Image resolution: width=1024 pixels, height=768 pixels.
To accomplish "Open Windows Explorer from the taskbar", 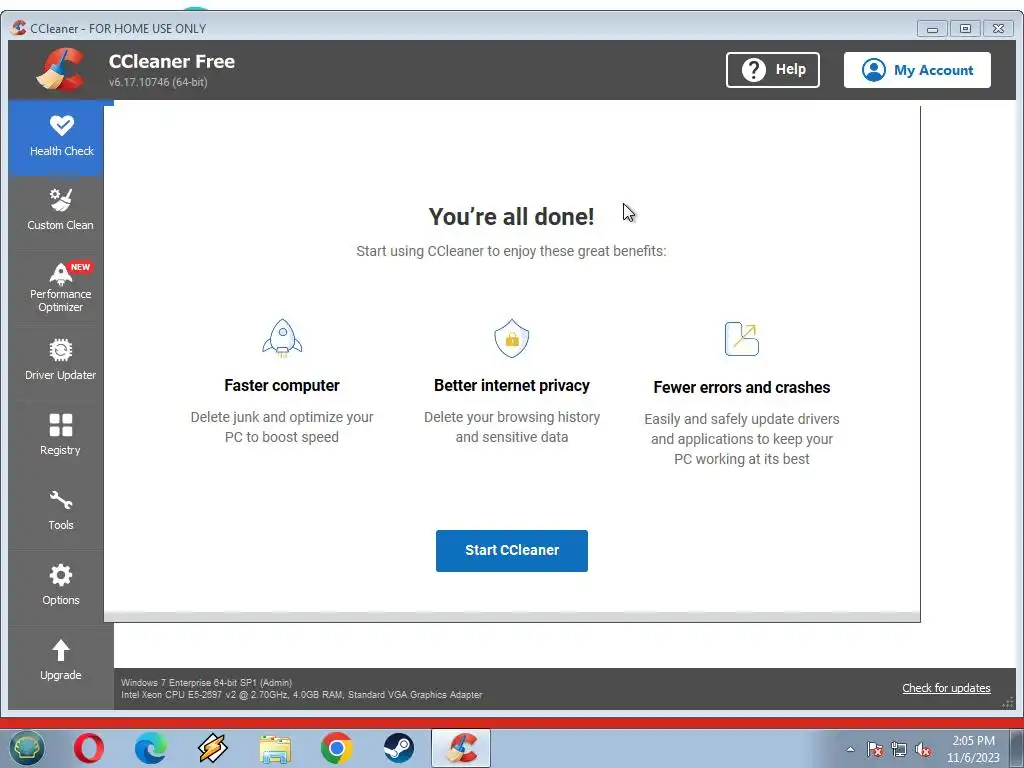I will pos(275,748).
